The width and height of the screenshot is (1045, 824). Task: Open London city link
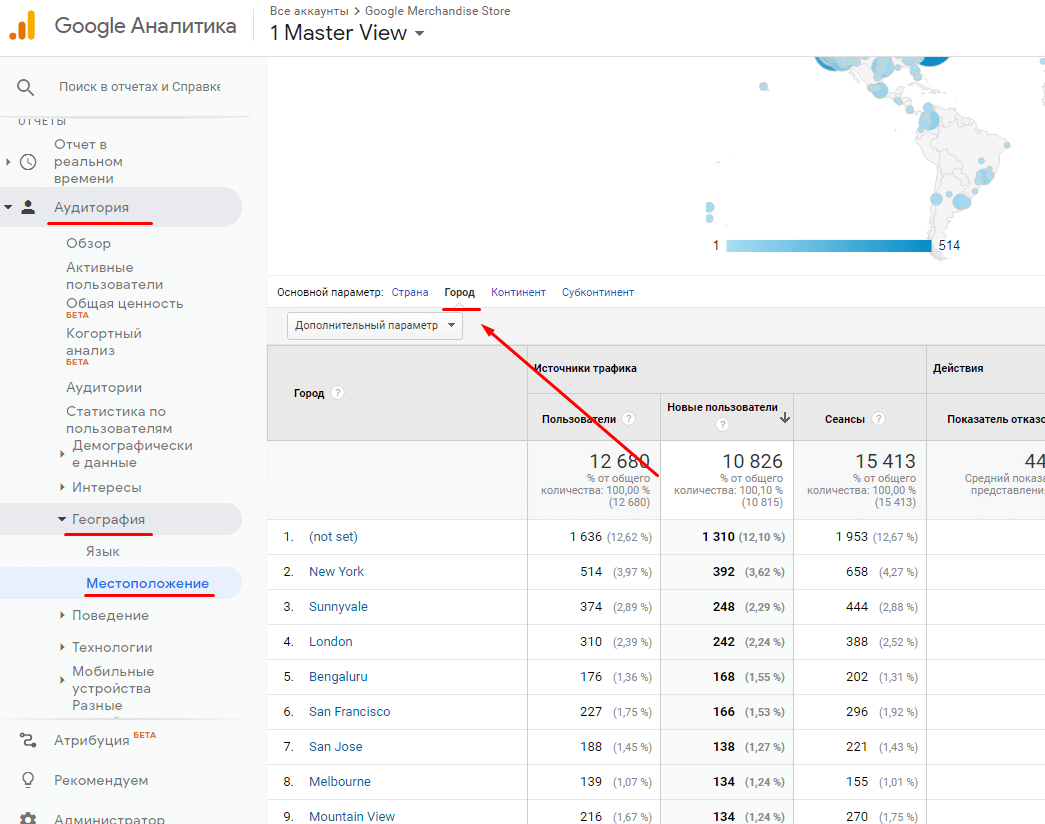(331, 641)
